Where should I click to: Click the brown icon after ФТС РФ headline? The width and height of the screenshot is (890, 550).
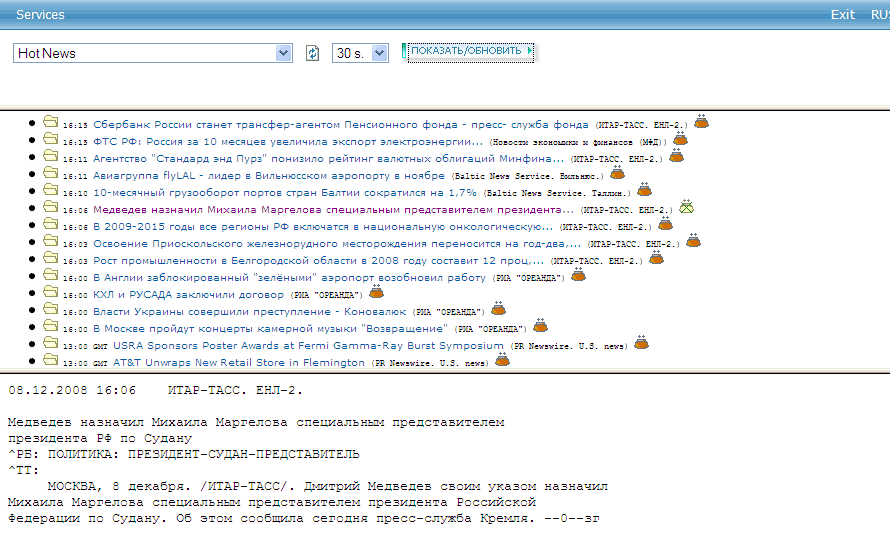(x=676, y=140)
